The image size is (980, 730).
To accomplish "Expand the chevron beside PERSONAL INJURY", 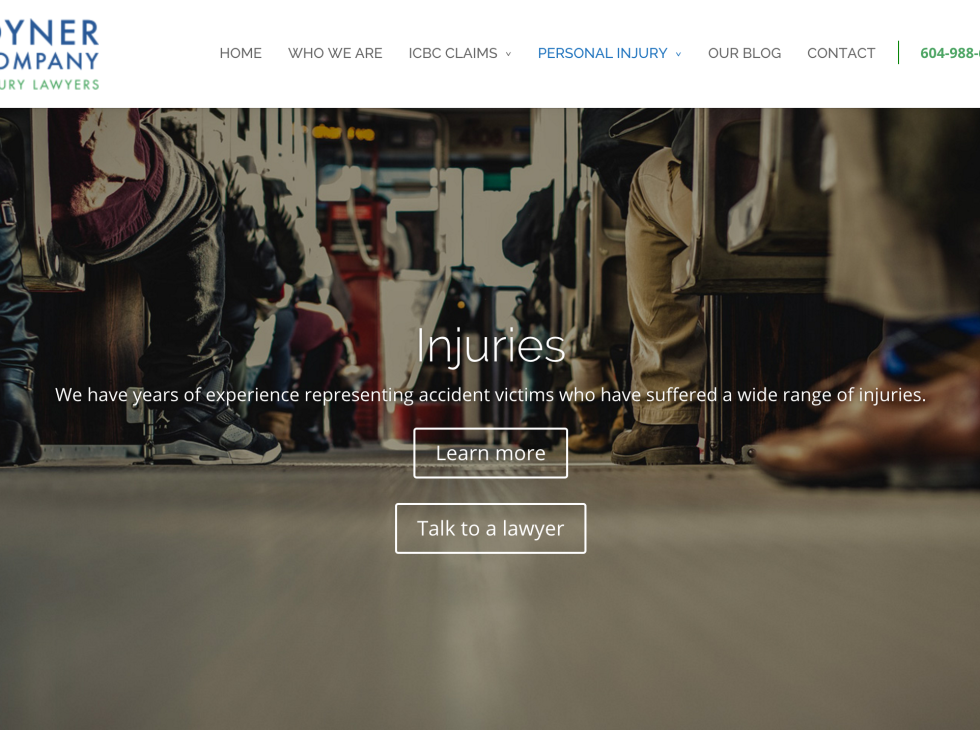I will click(x=678, y=54).
